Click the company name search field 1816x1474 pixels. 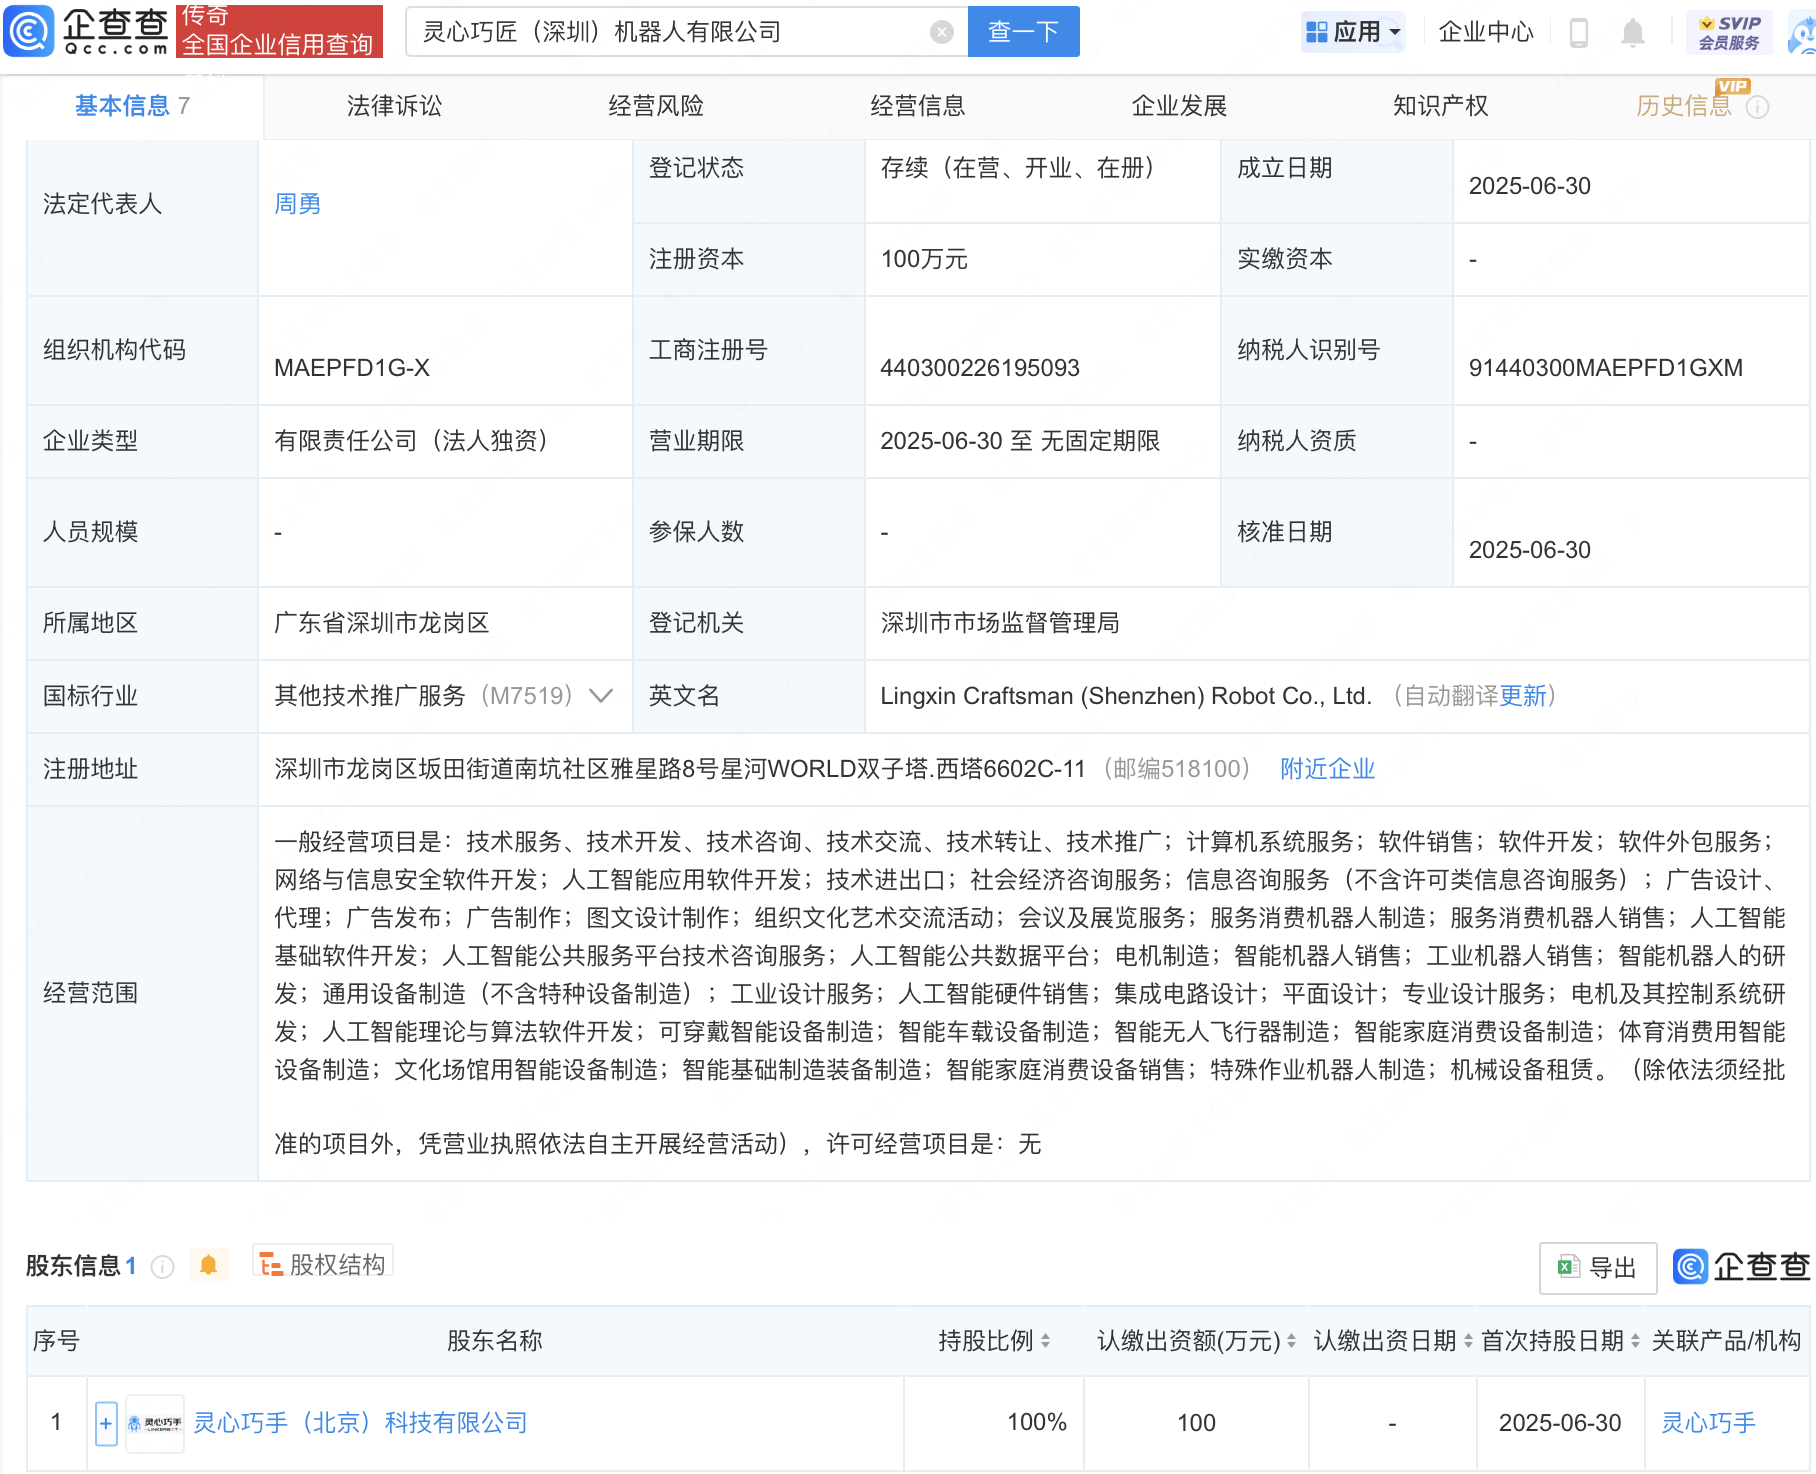pos(670,32)
